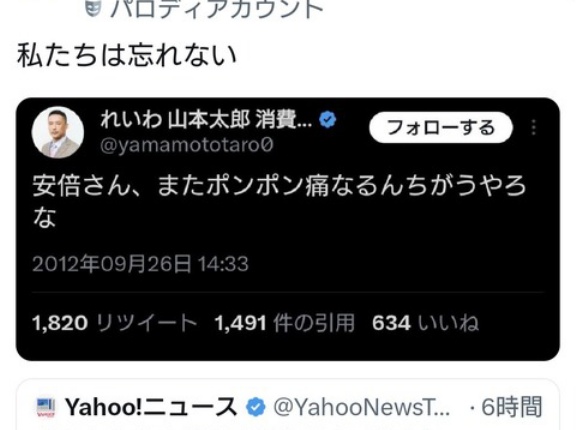Click the 私たちは忘れない post text

(x=127, y=55)
